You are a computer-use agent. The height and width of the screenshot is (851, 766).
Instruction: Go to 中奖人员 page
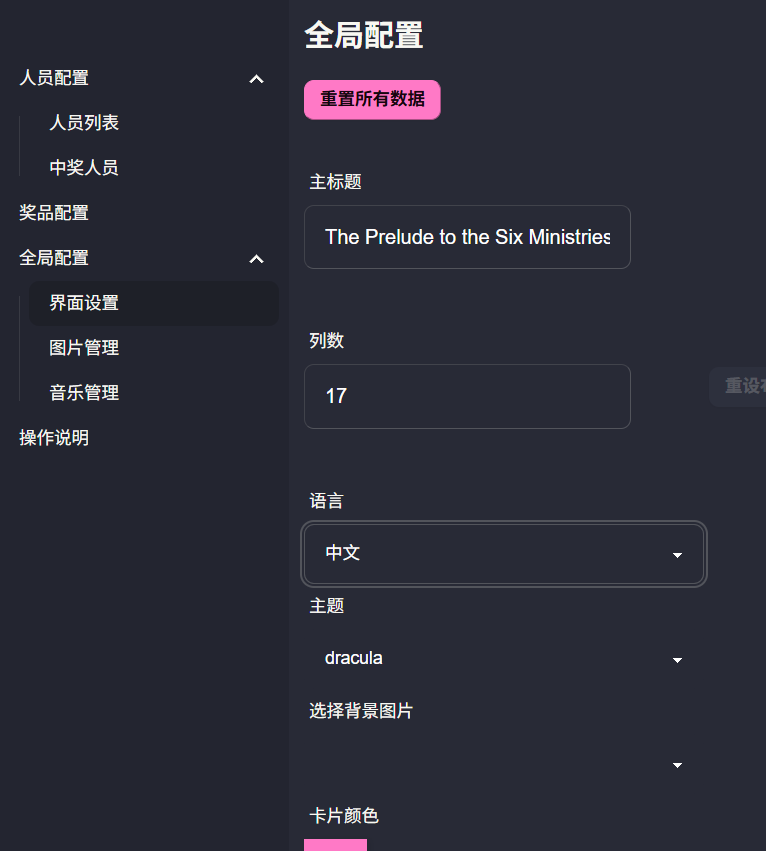click(x=84, y=168)
